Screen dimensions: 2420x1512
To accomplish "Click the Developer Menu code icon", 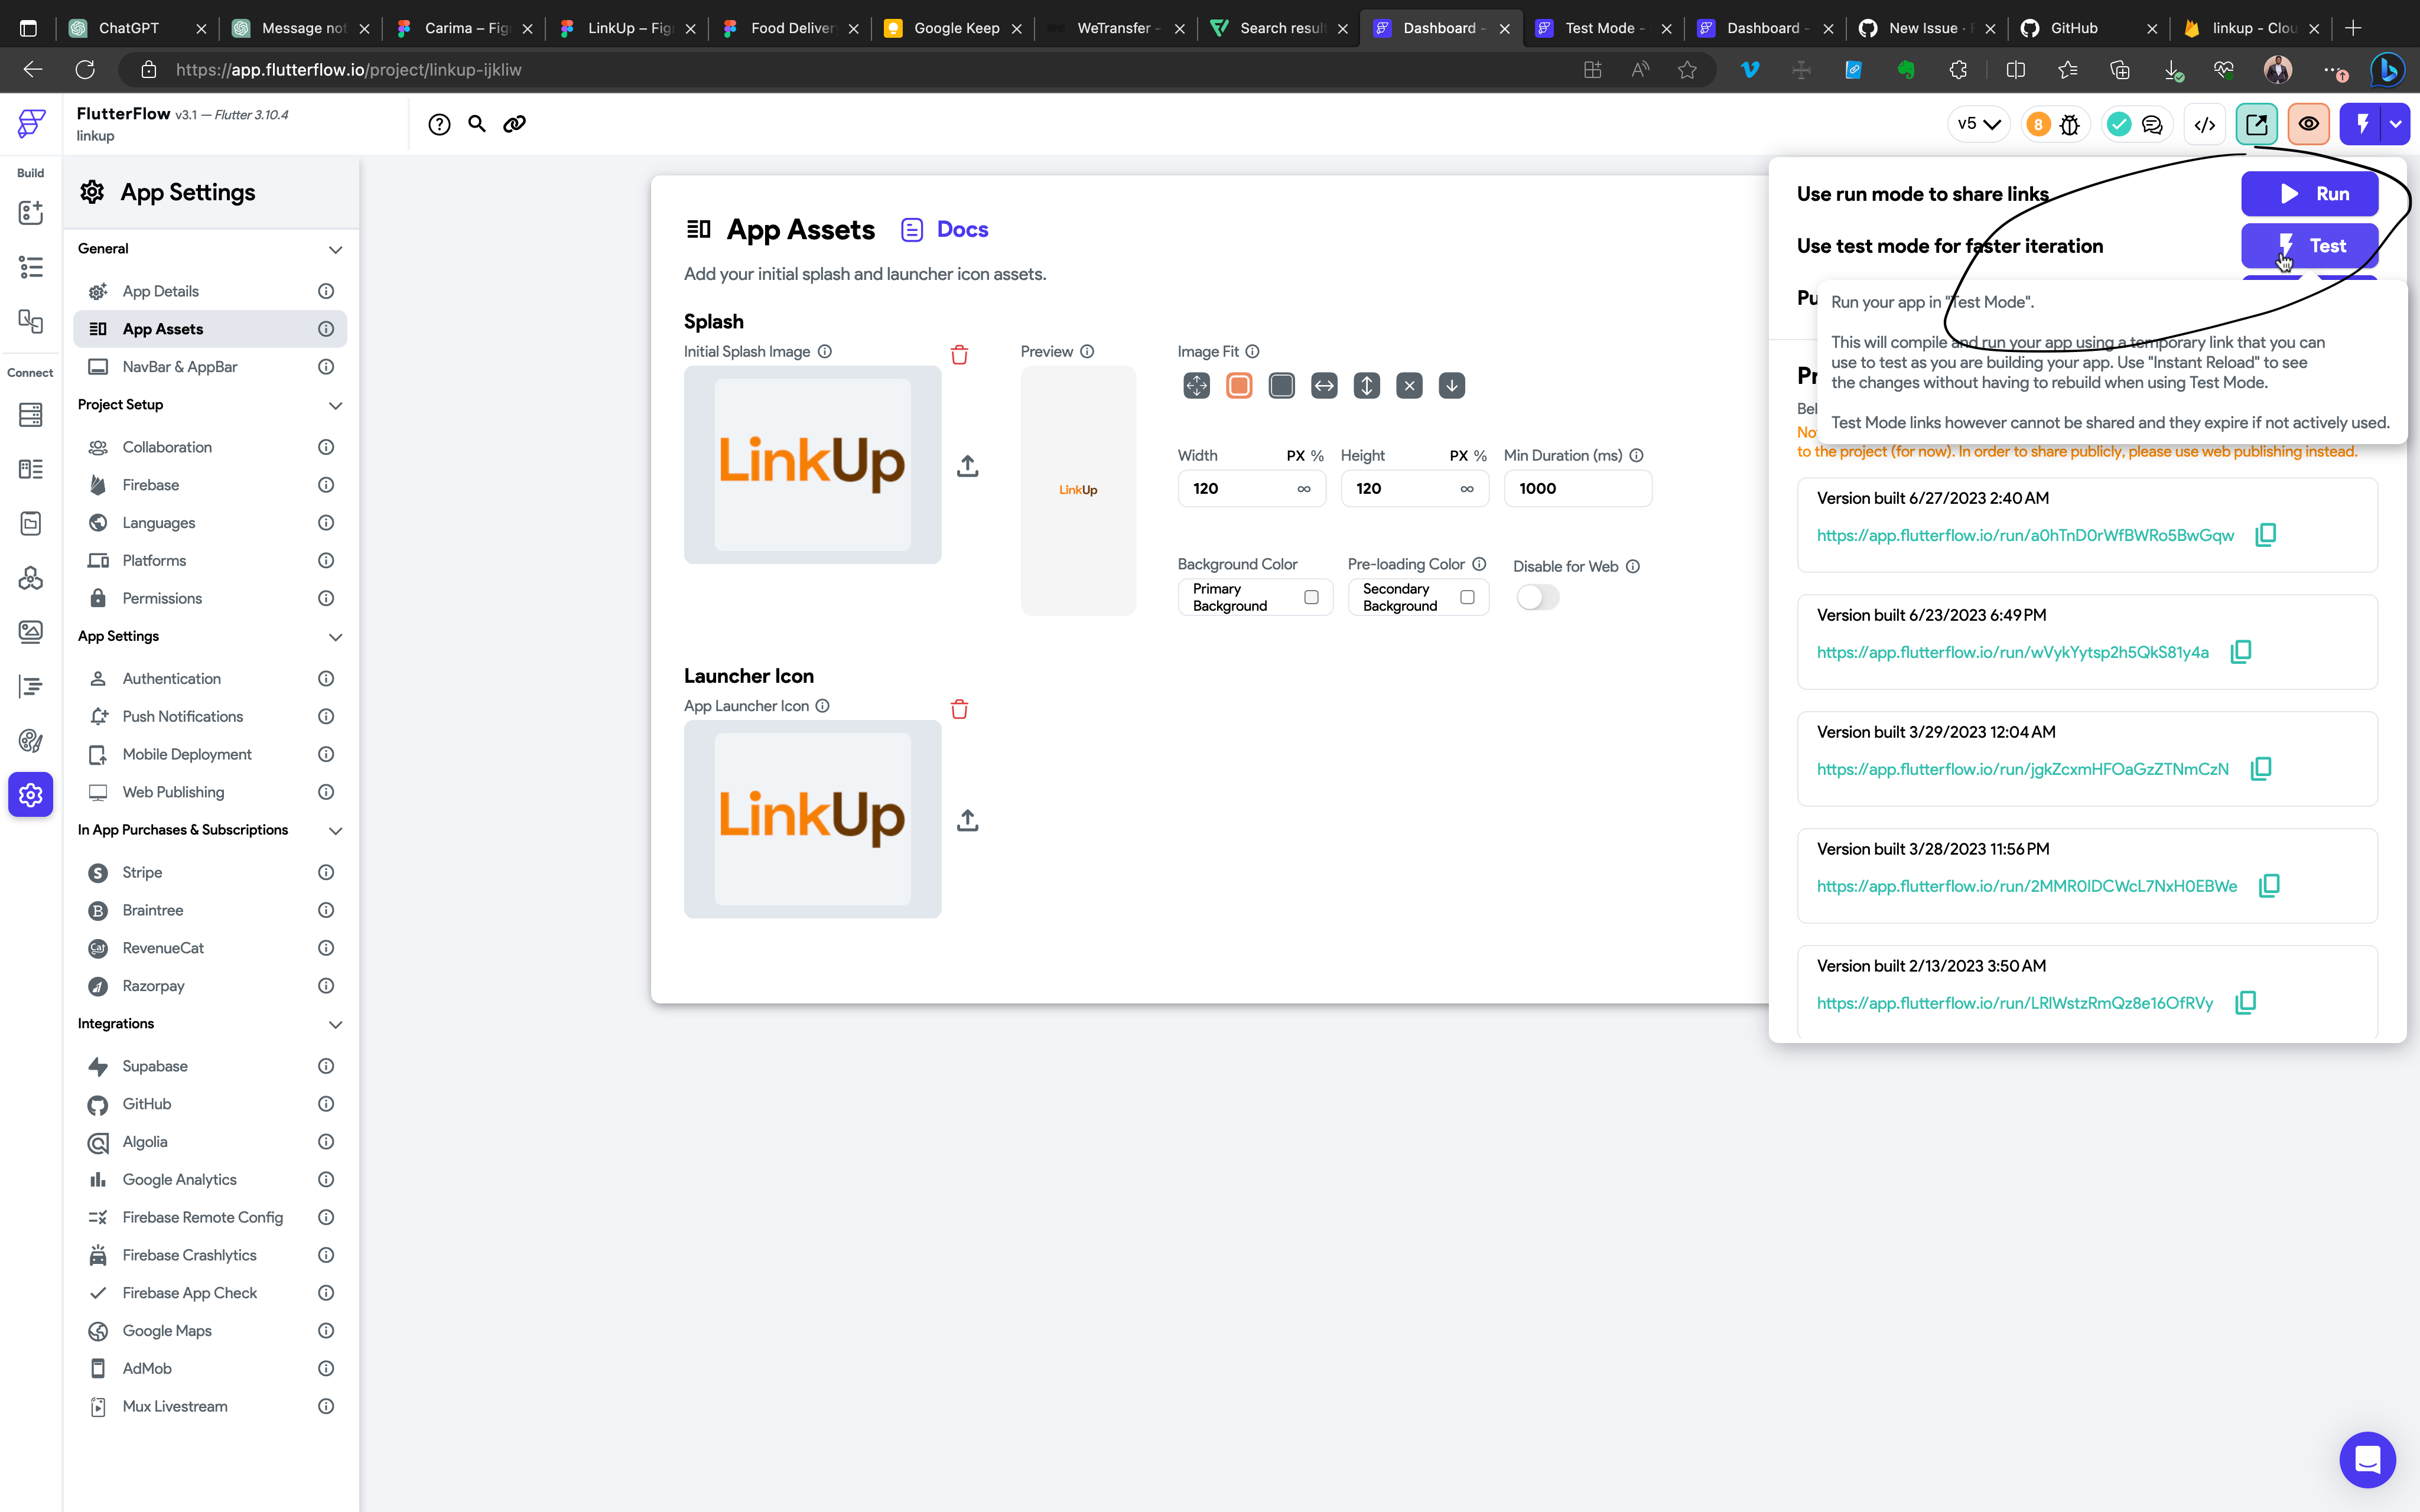I will (x=2204, y=124).
